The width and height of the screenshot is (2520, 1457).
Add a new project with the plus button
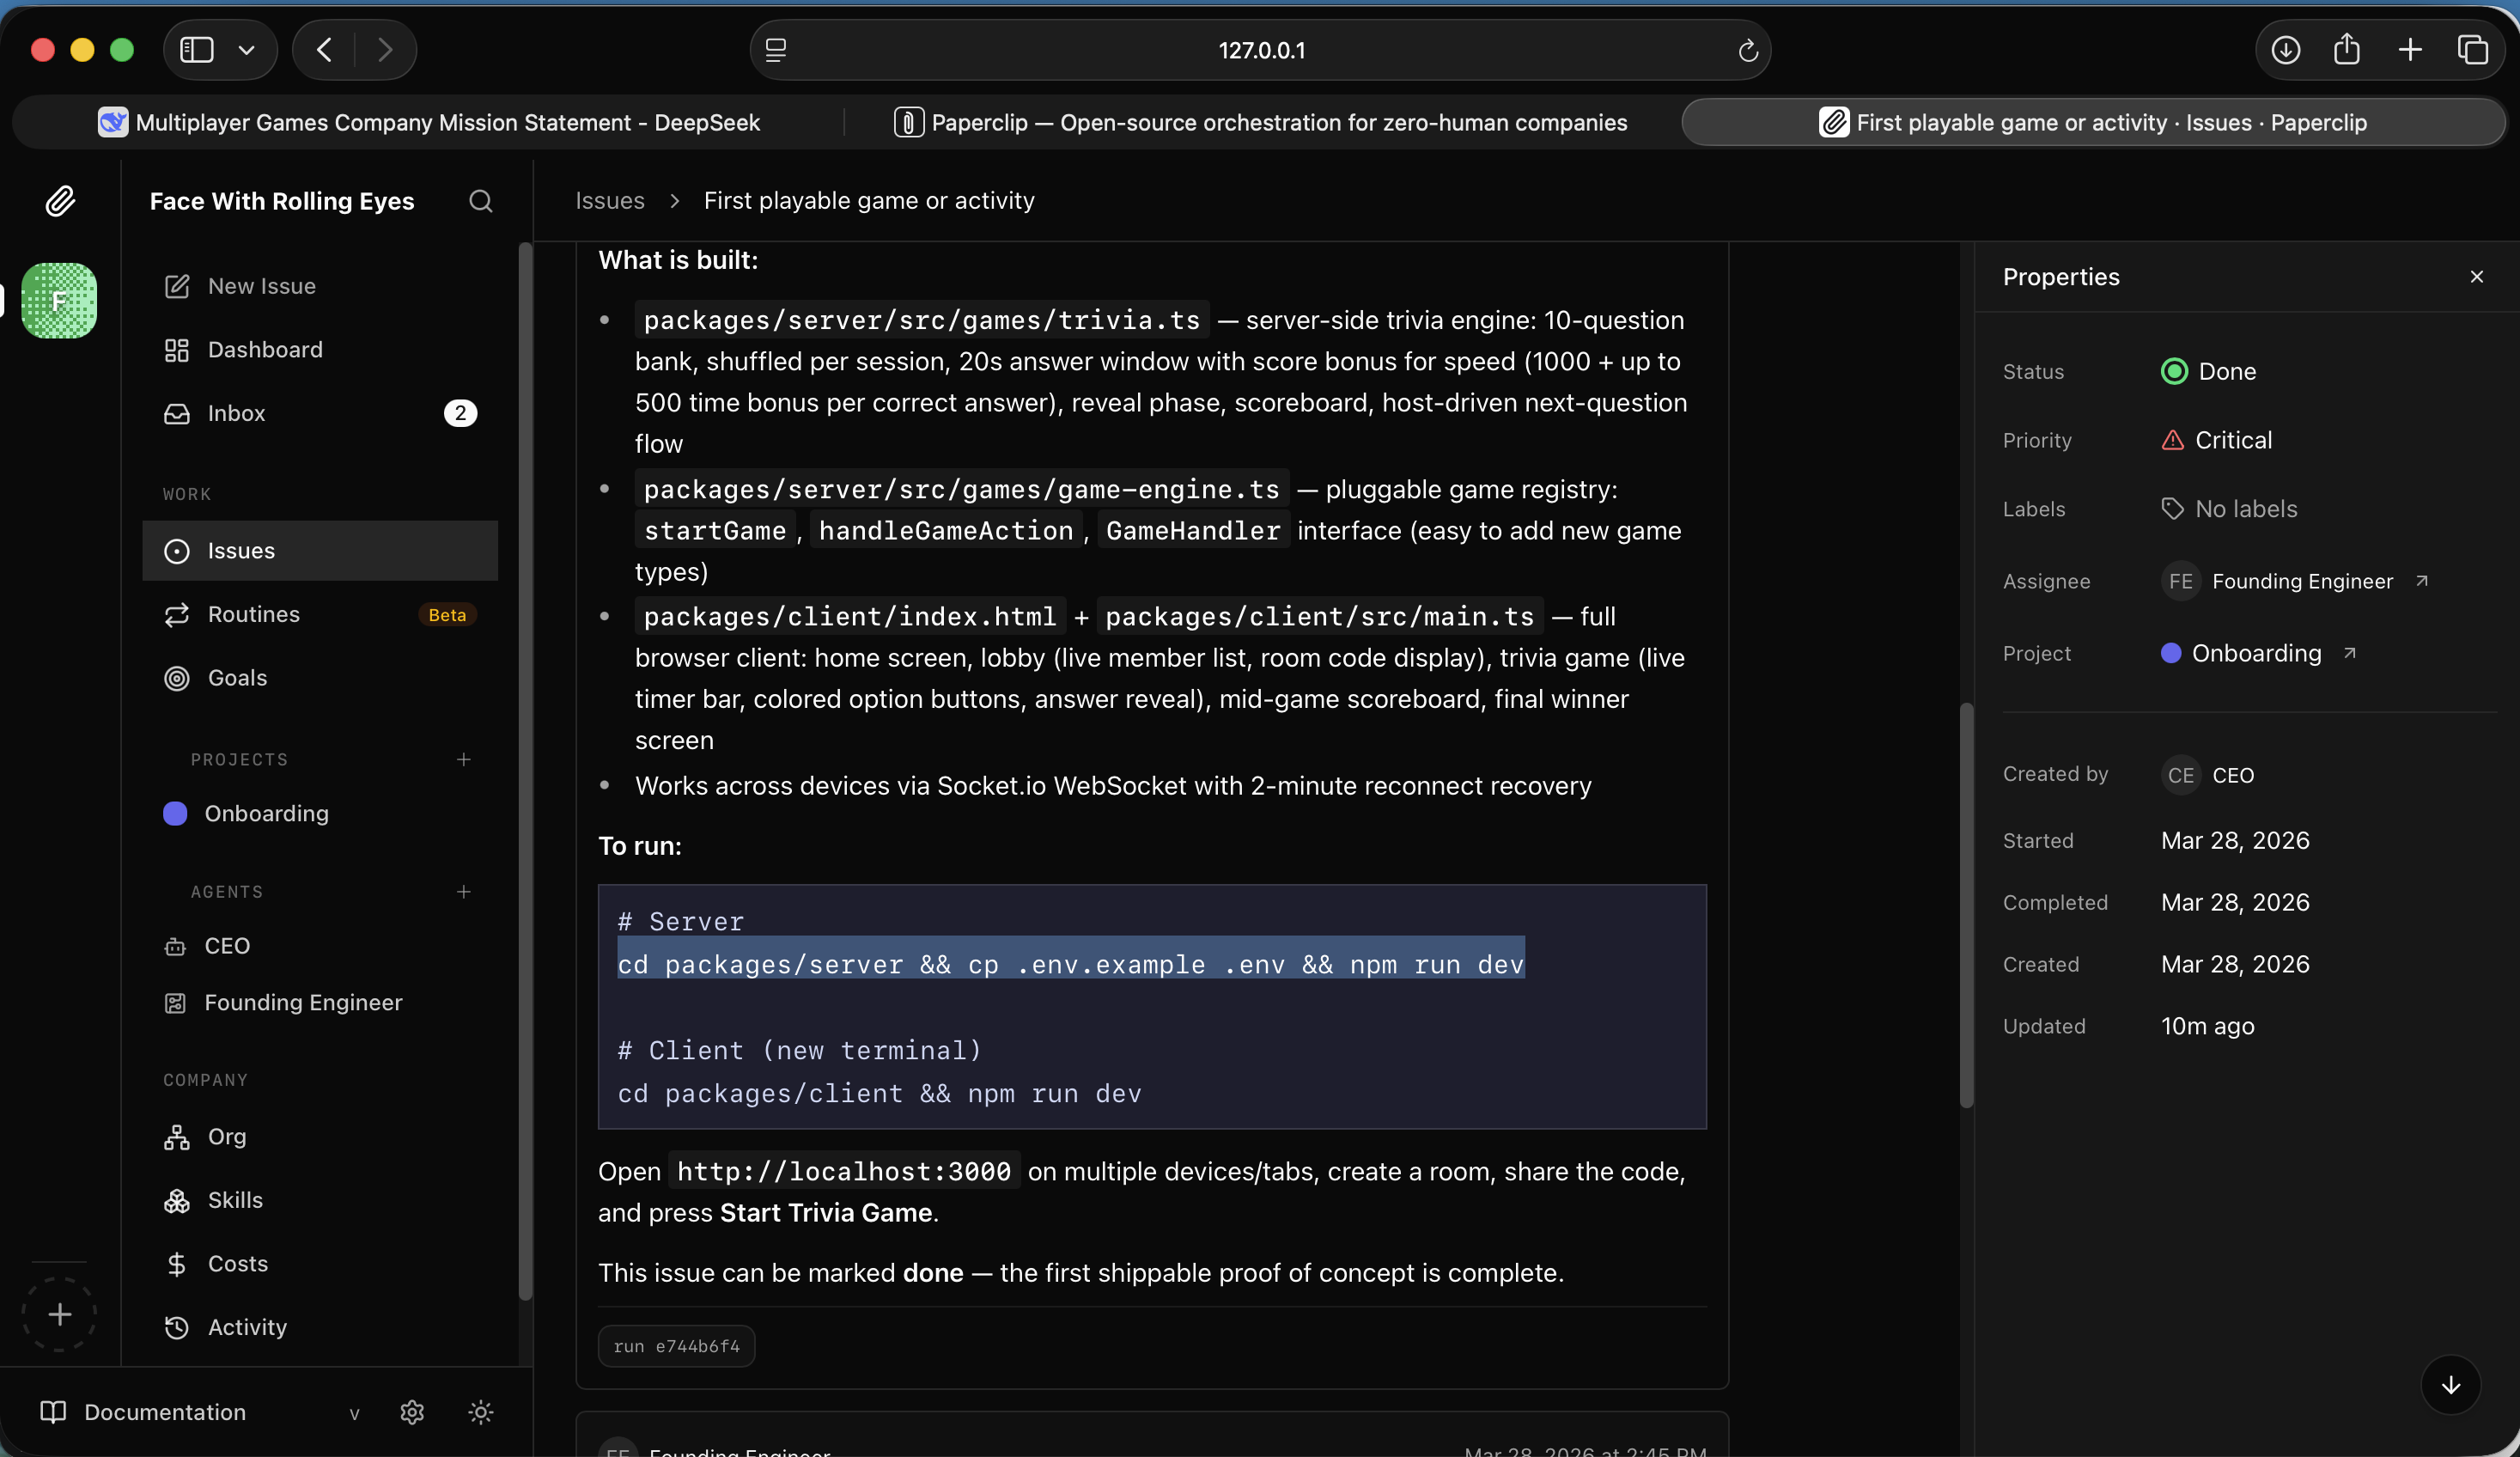pyautogui.click(x=463, y=759)
